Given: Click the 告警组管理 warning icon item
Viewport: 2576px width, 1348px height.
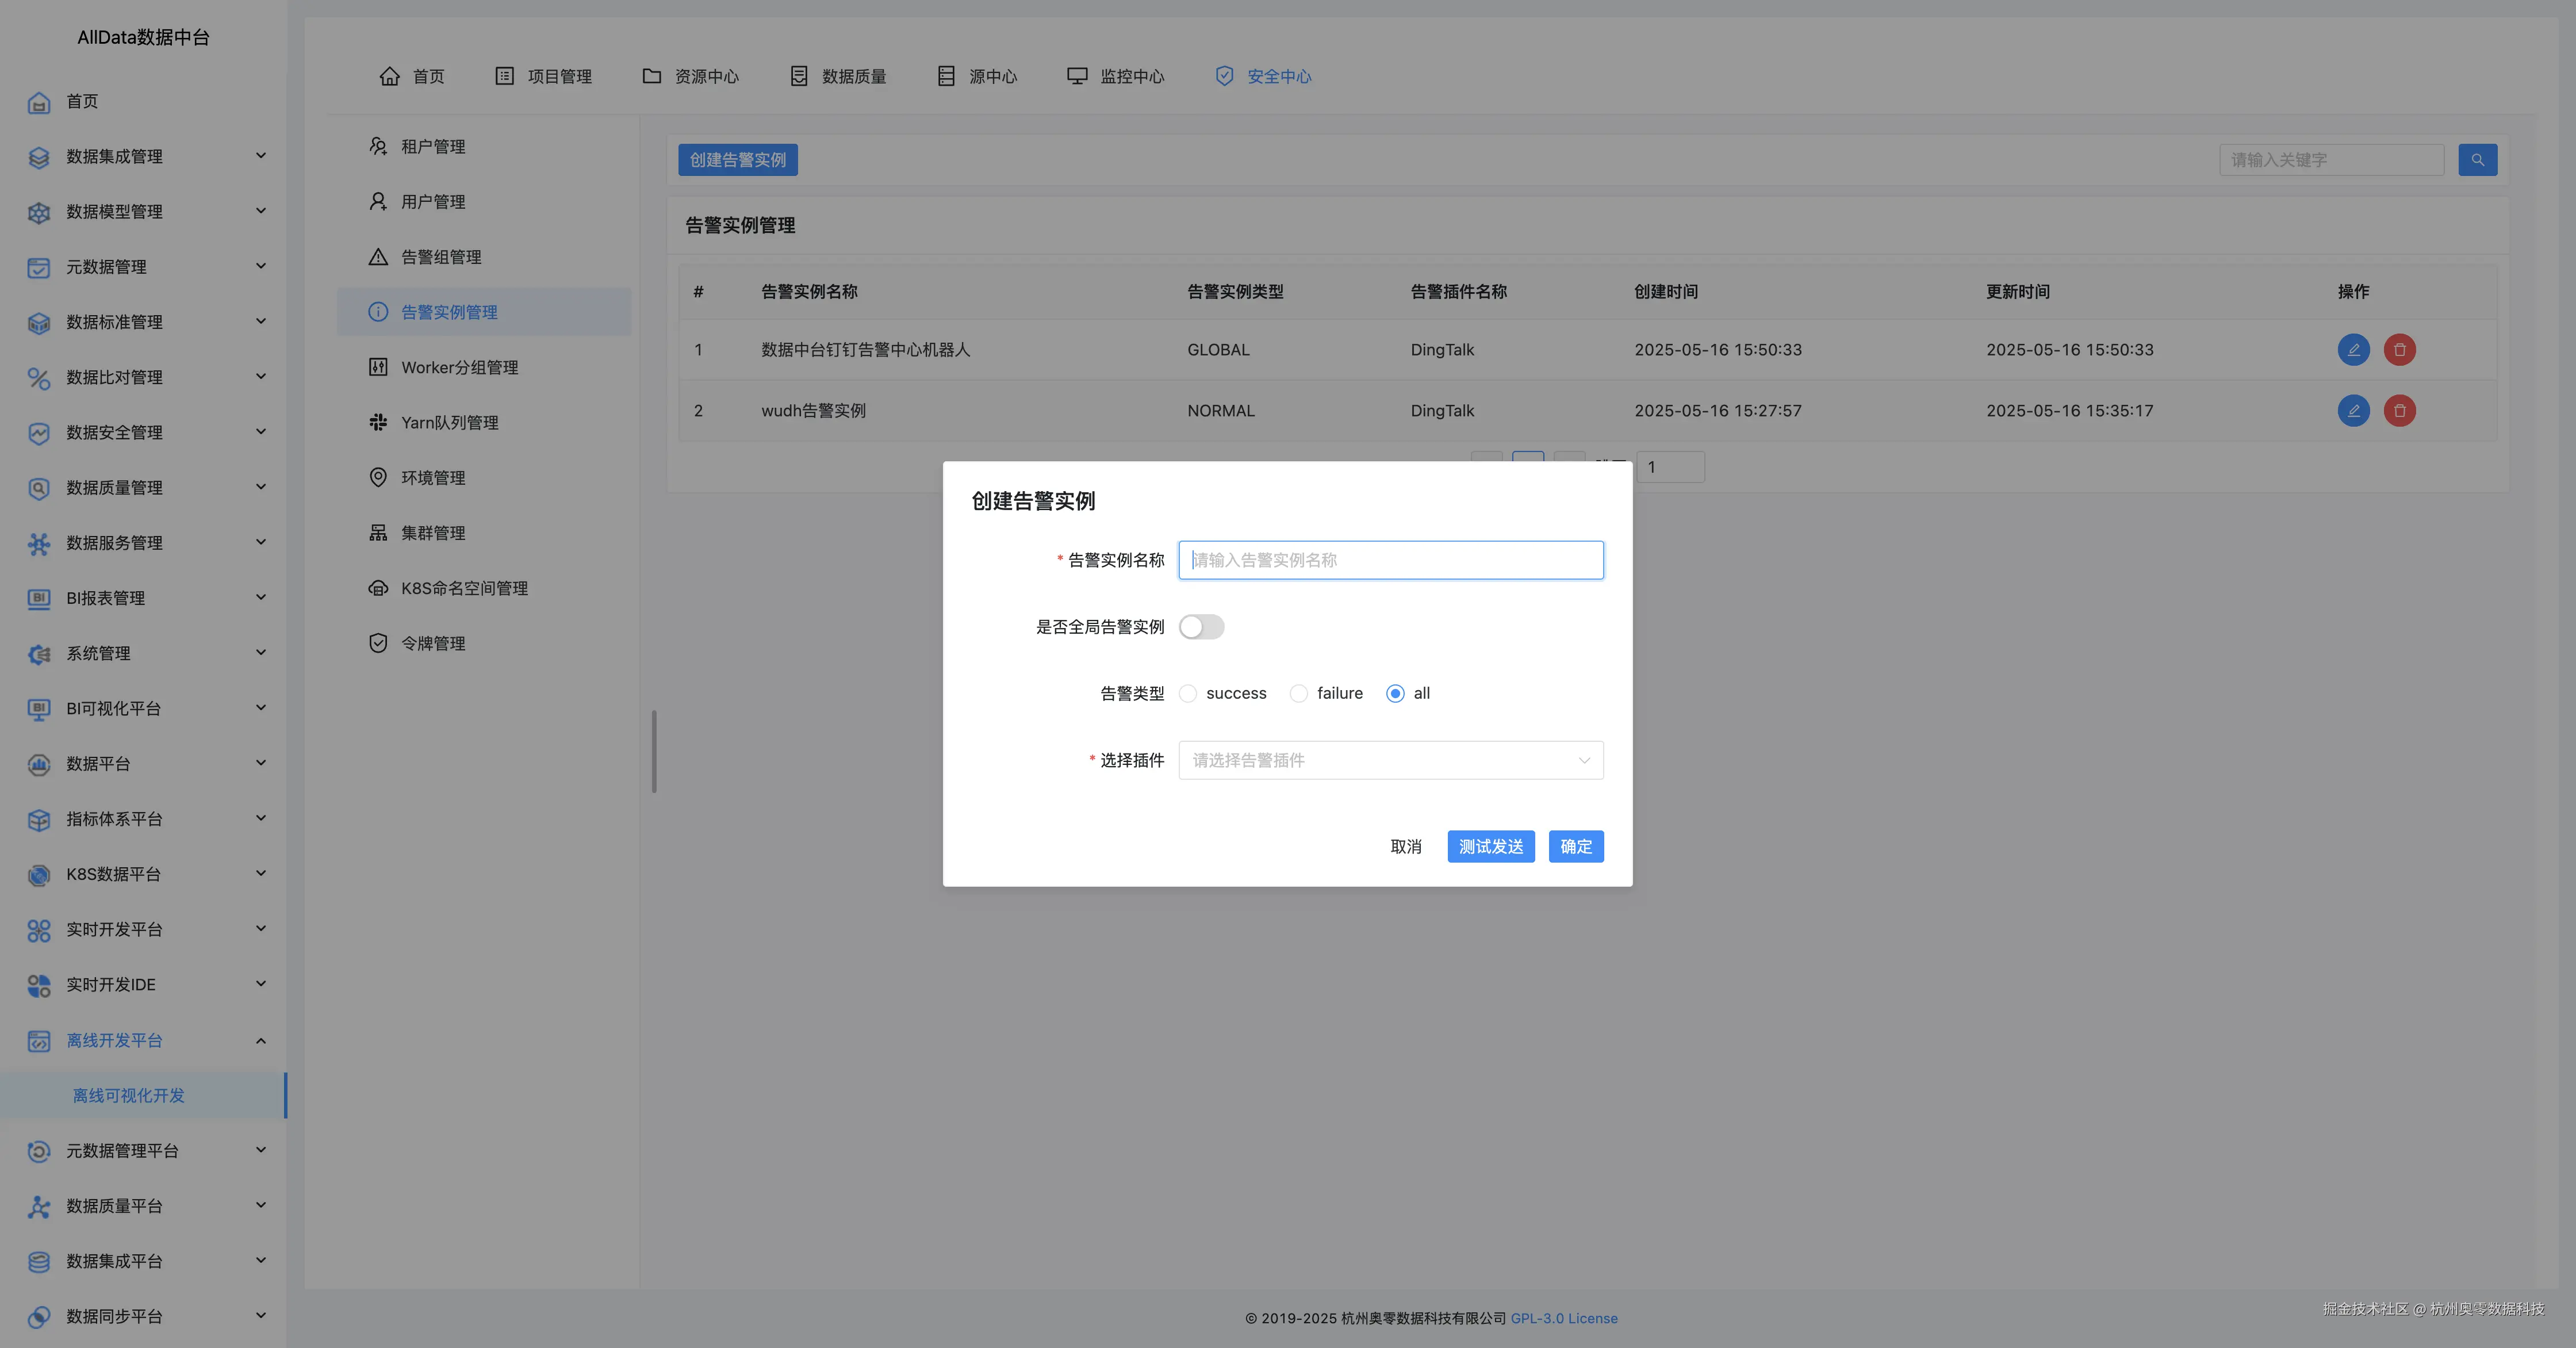Looking at the screenshot, I should (x=440, y=256).
